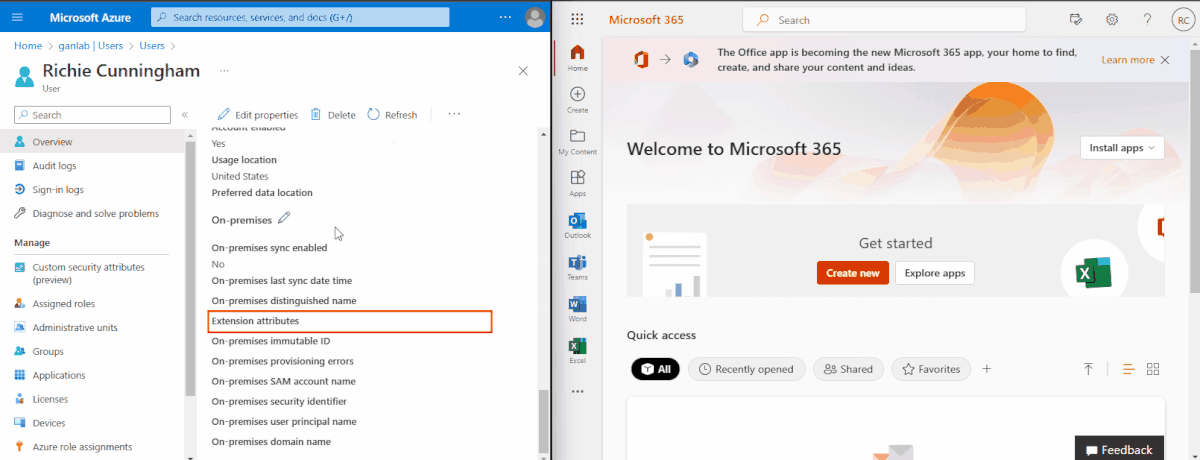Edit On-premises section with pencil icon
1200x460 pixels.
[x=284, y=218]
